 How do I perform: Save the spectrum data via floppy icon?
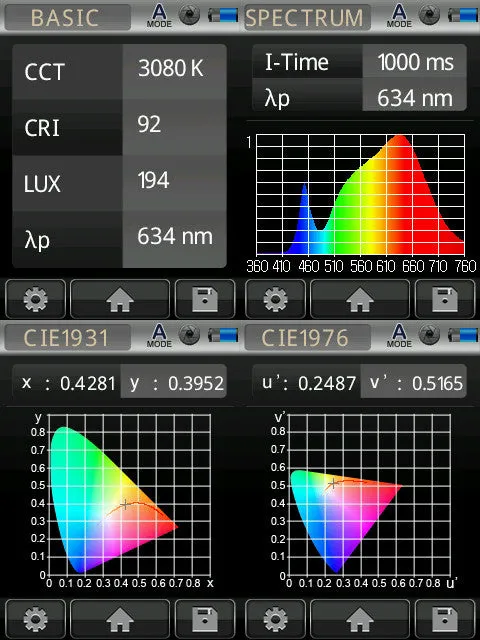[445, 299]
